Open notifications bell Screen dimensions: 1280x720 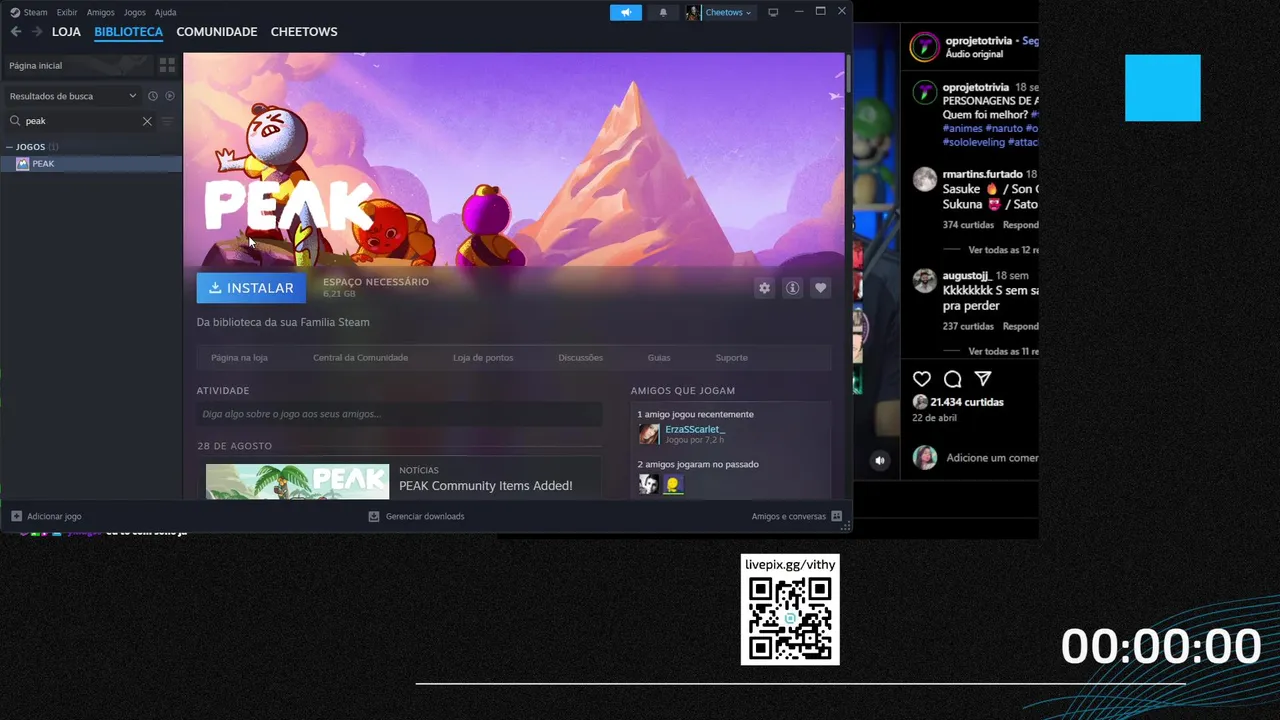pos(663,12)
